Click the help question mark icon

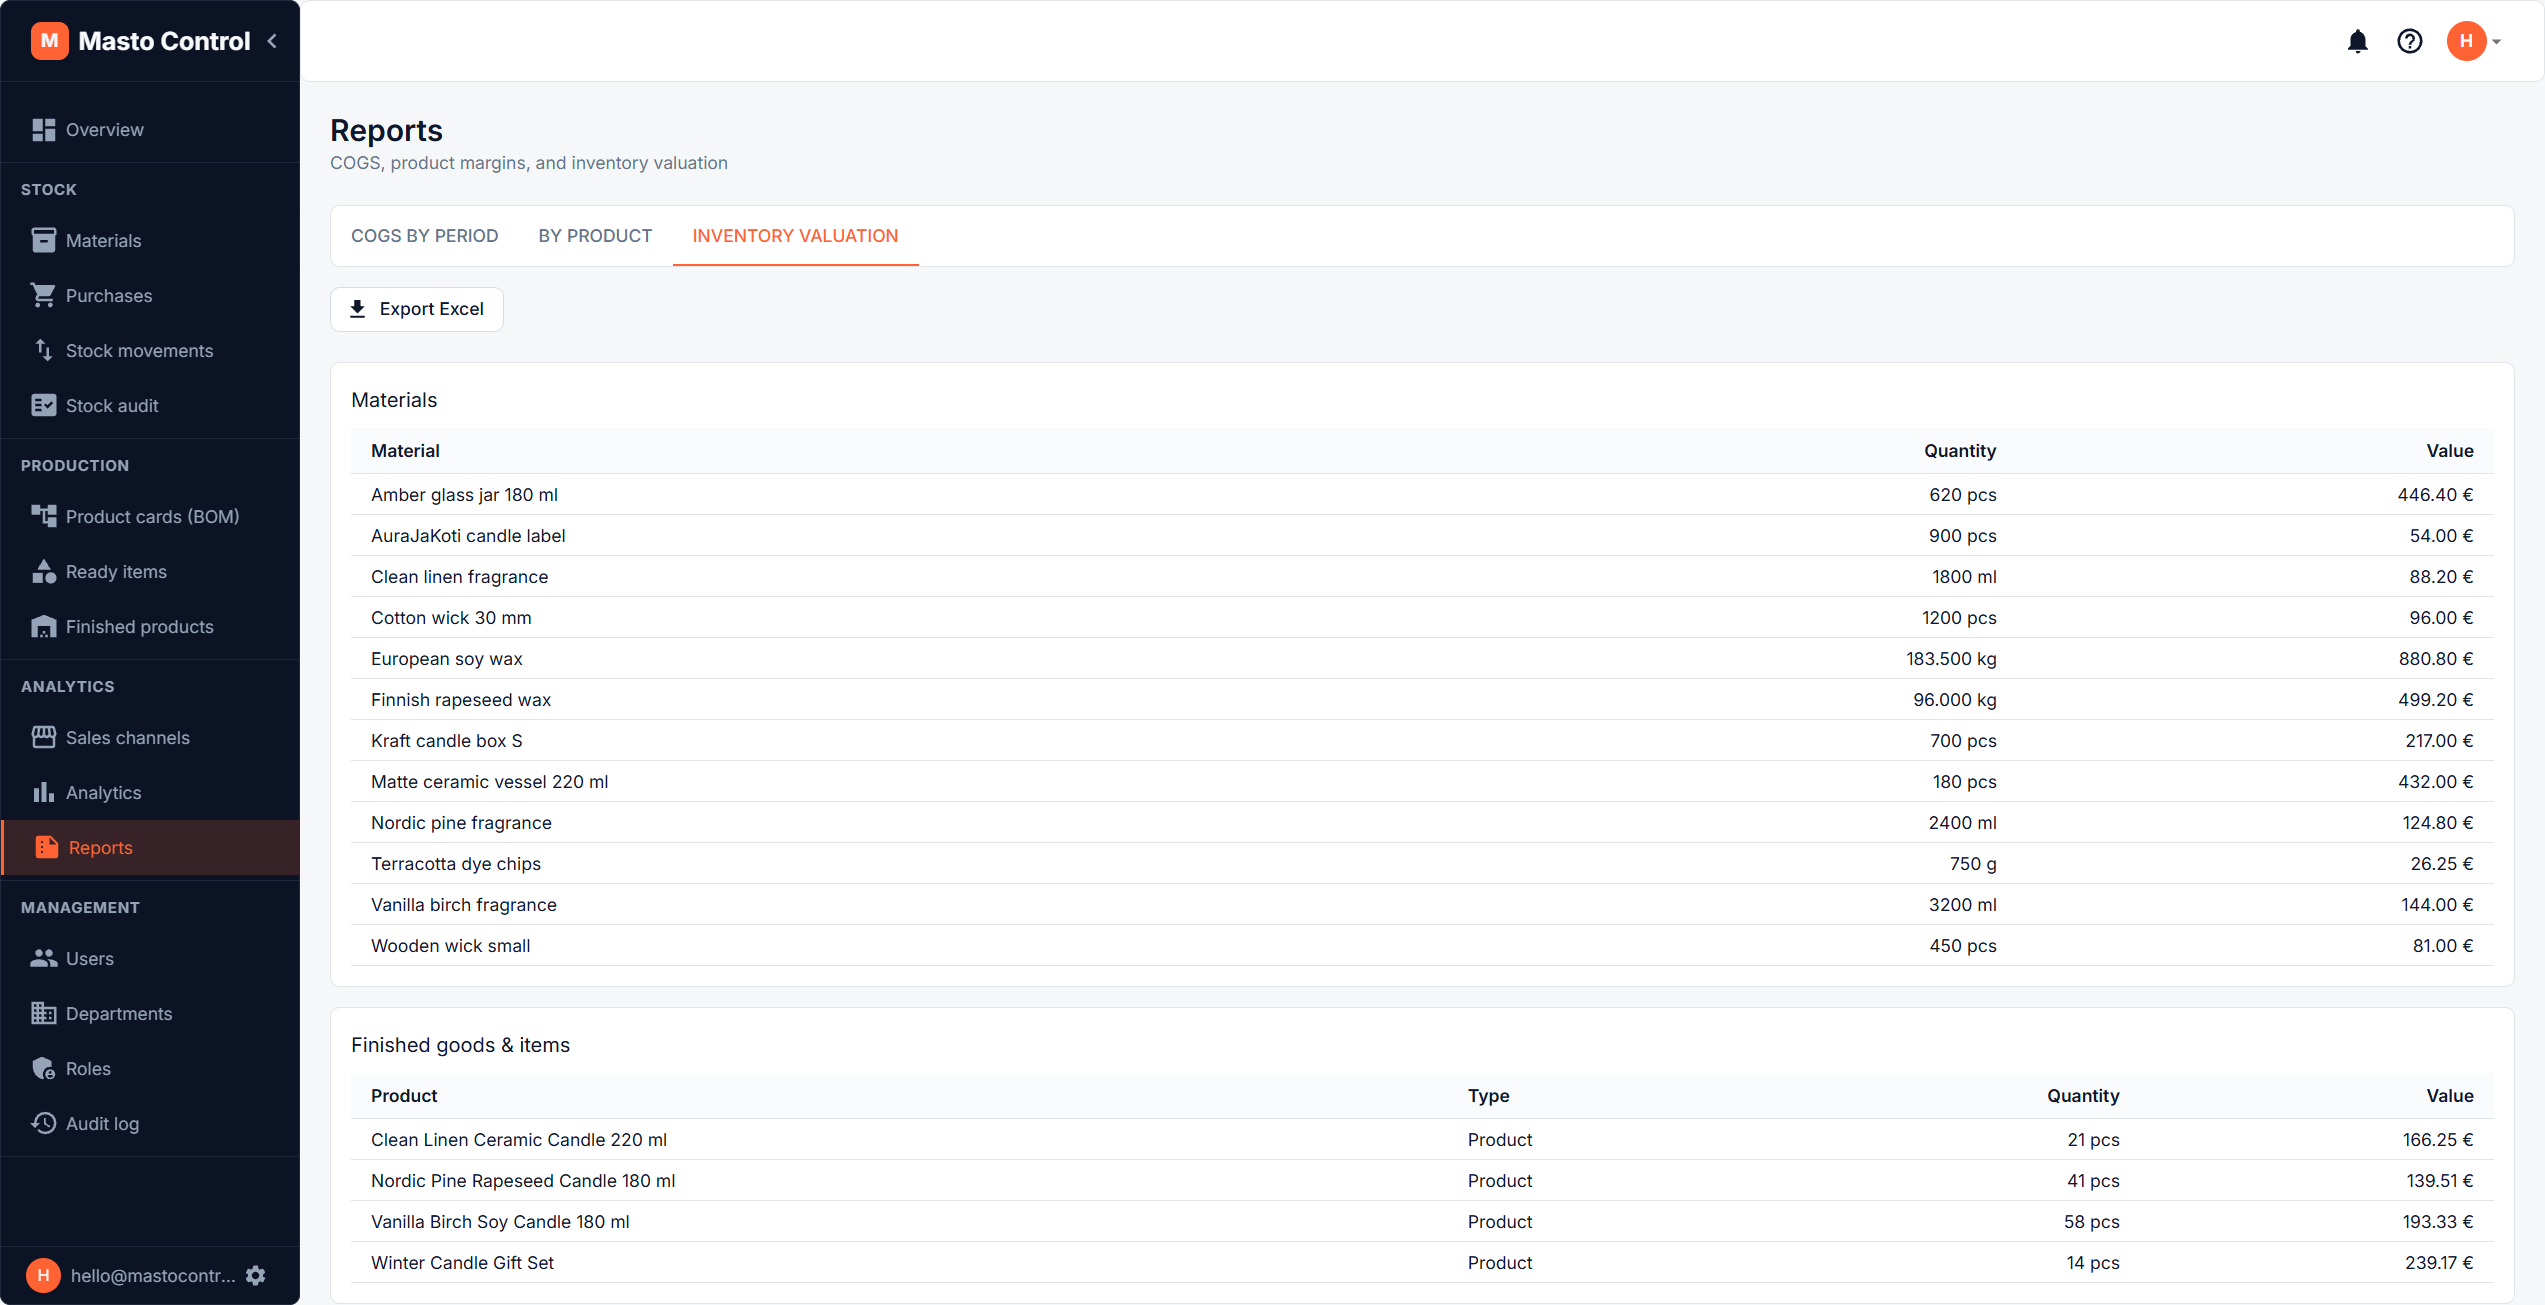[x=2410, y=41]
